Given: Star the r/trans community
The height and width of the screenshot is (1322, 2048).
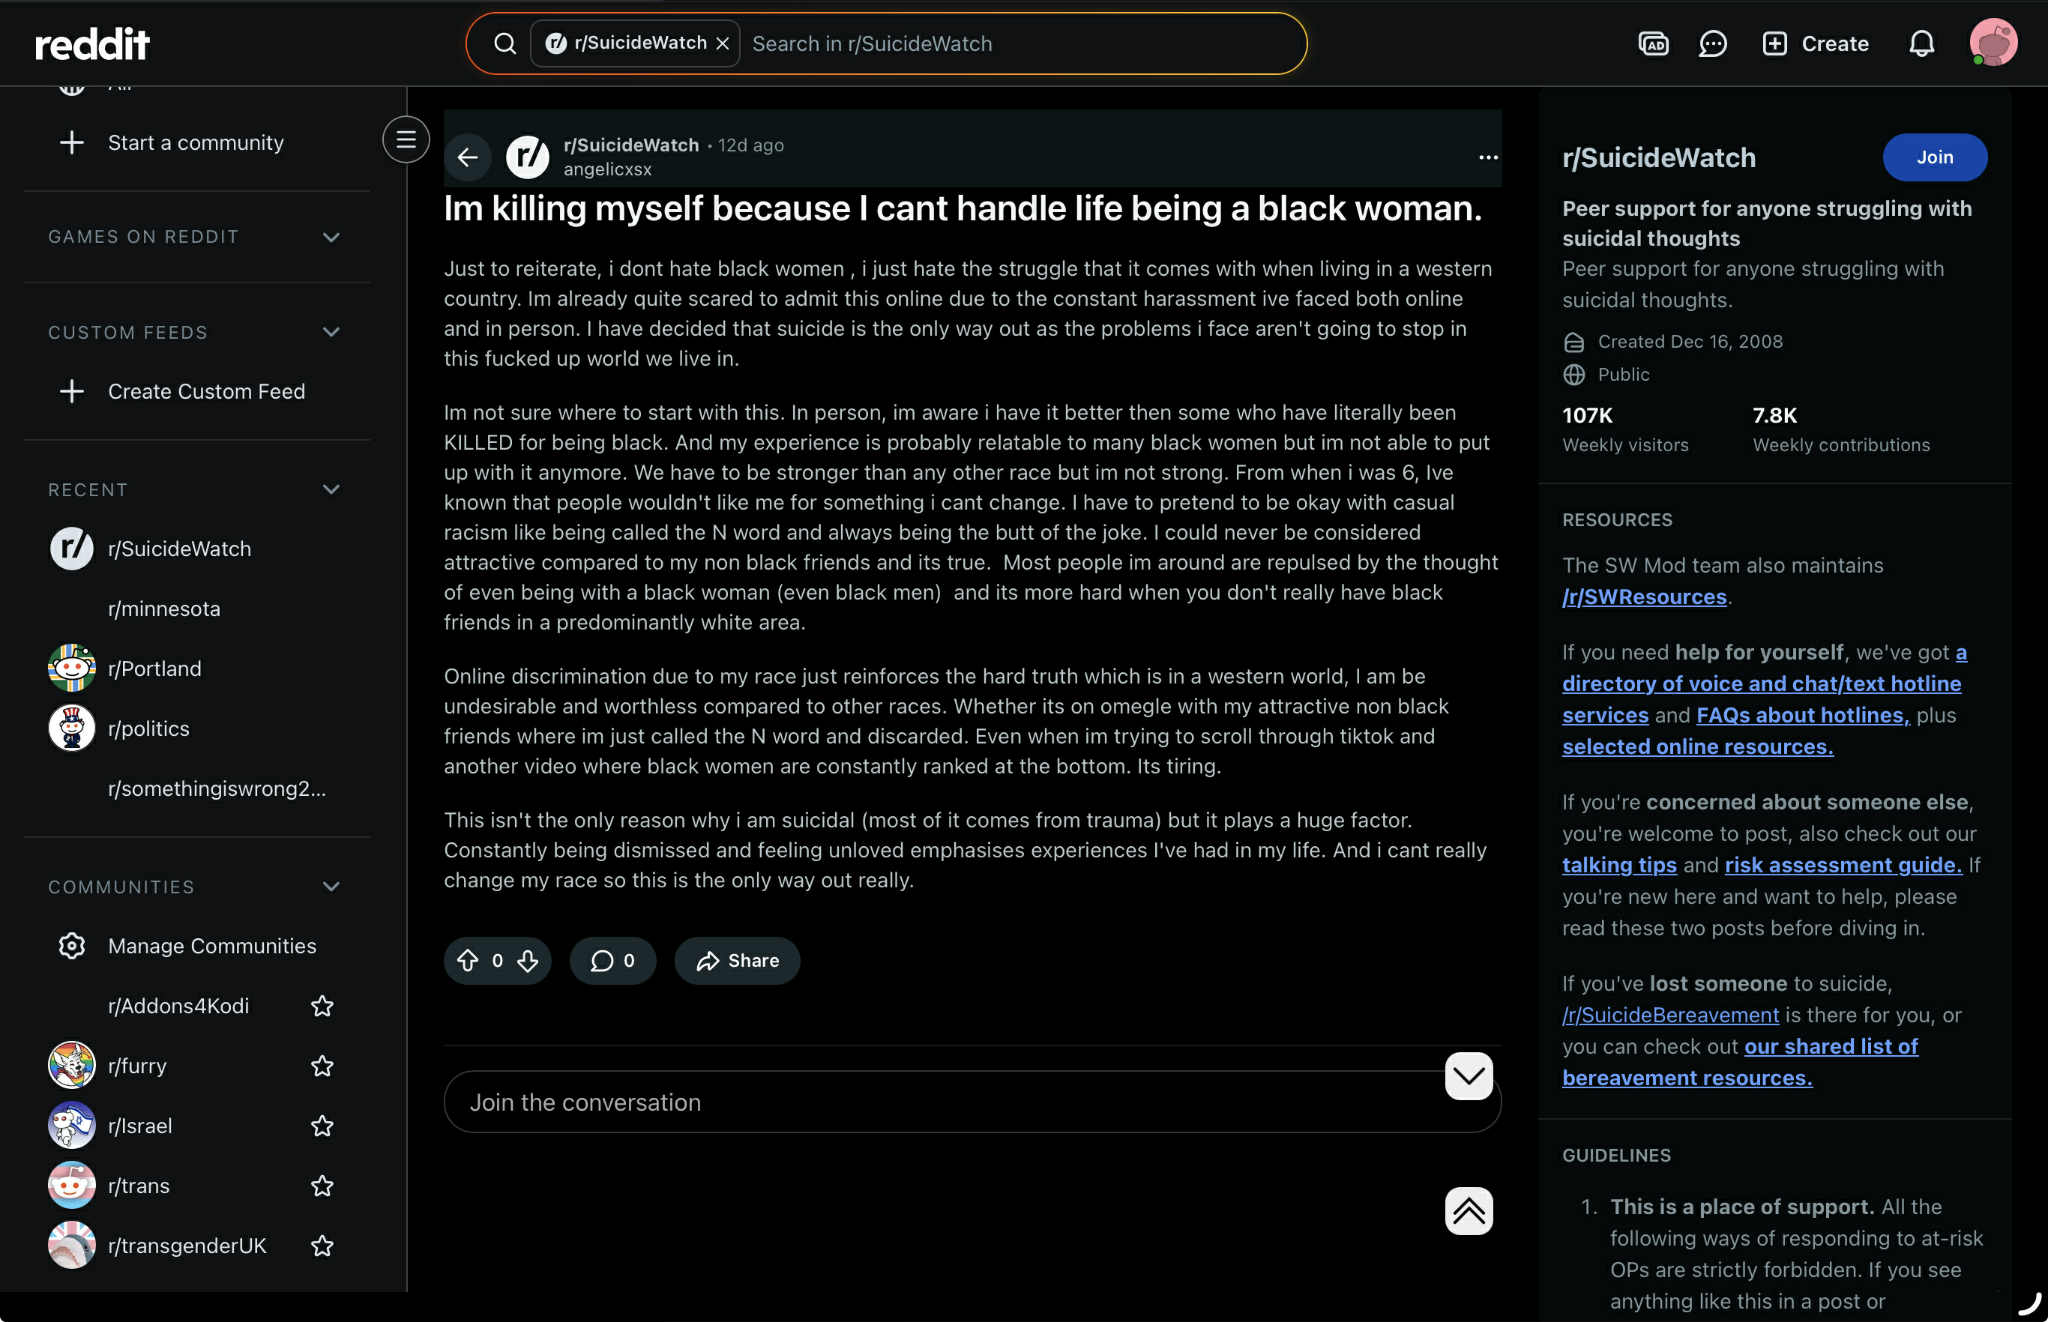Looking at the screenshot, I should tap(322, 1186).
